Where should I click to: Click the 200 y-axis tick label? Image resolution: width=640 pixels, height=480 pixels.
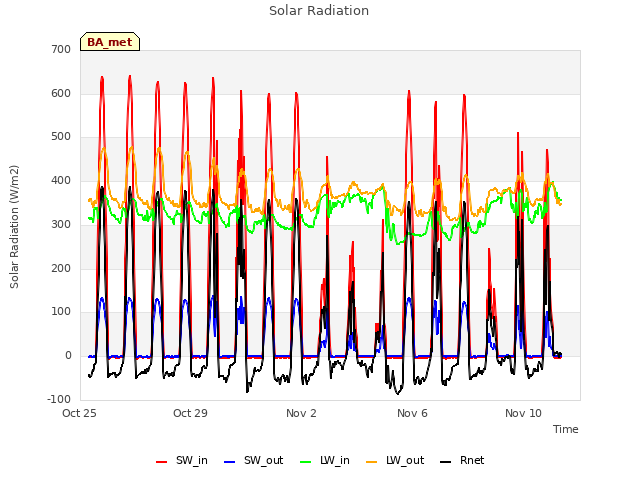[x=61, y=268]
